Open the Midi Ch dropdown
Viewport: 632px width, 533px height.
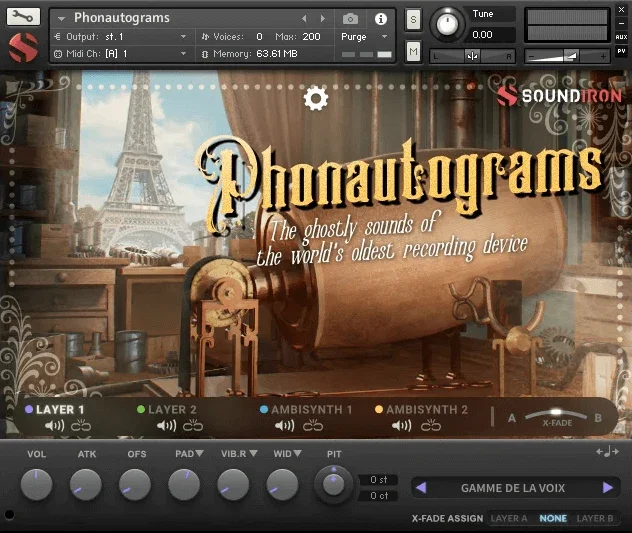point(120,54)
